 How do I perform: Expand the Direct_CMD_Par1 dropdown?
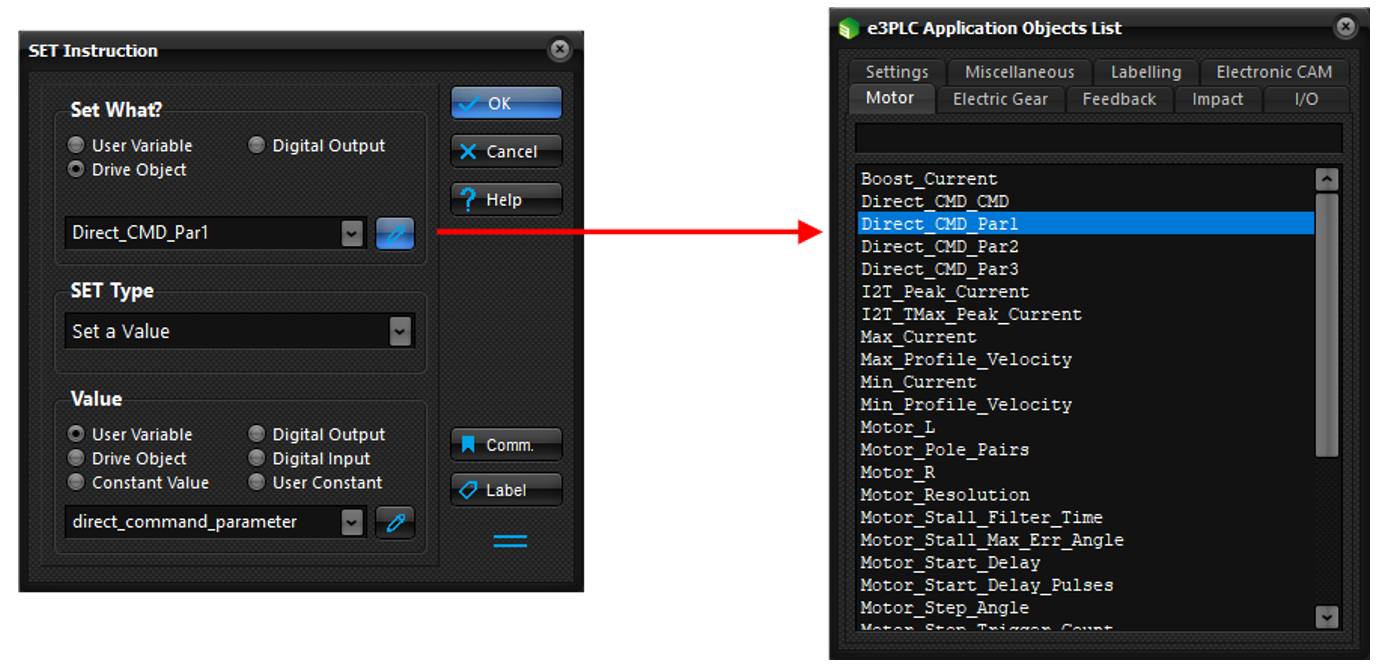(352, 234)
